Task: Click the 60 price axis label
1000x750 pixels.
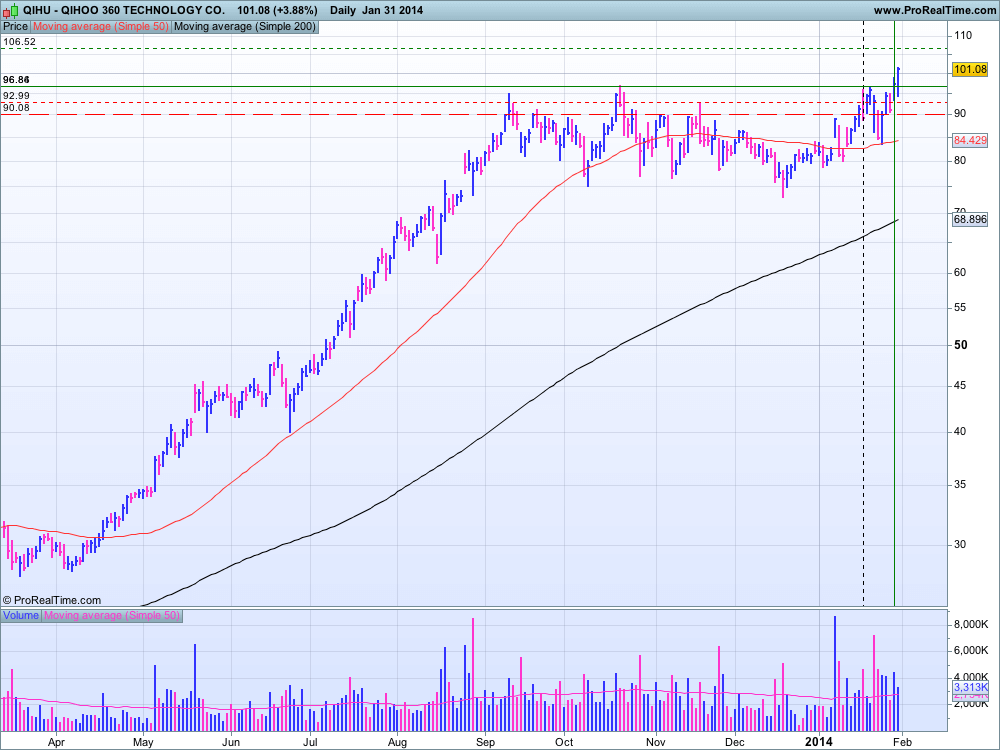Action: coord(960,272)
